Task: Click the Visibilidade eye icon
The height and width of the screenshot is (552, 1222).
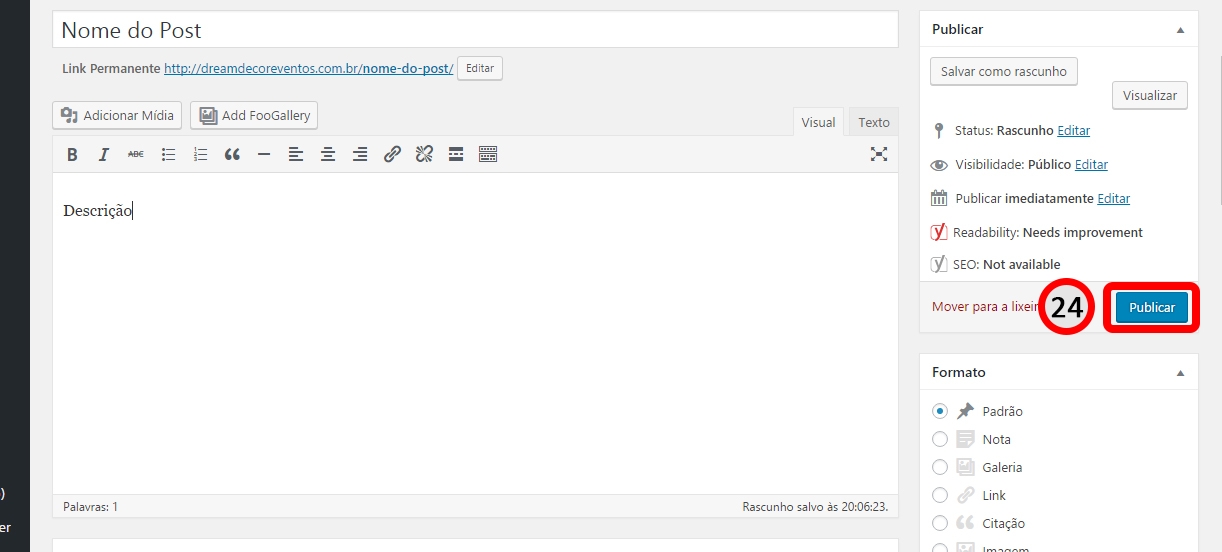Action: click(939, 165)
